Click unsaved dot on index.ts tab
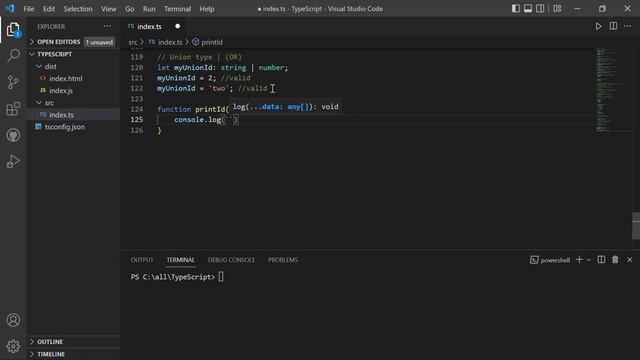This screenshot has width=640, height=360. pyautogui.click(x=178, y=26)
